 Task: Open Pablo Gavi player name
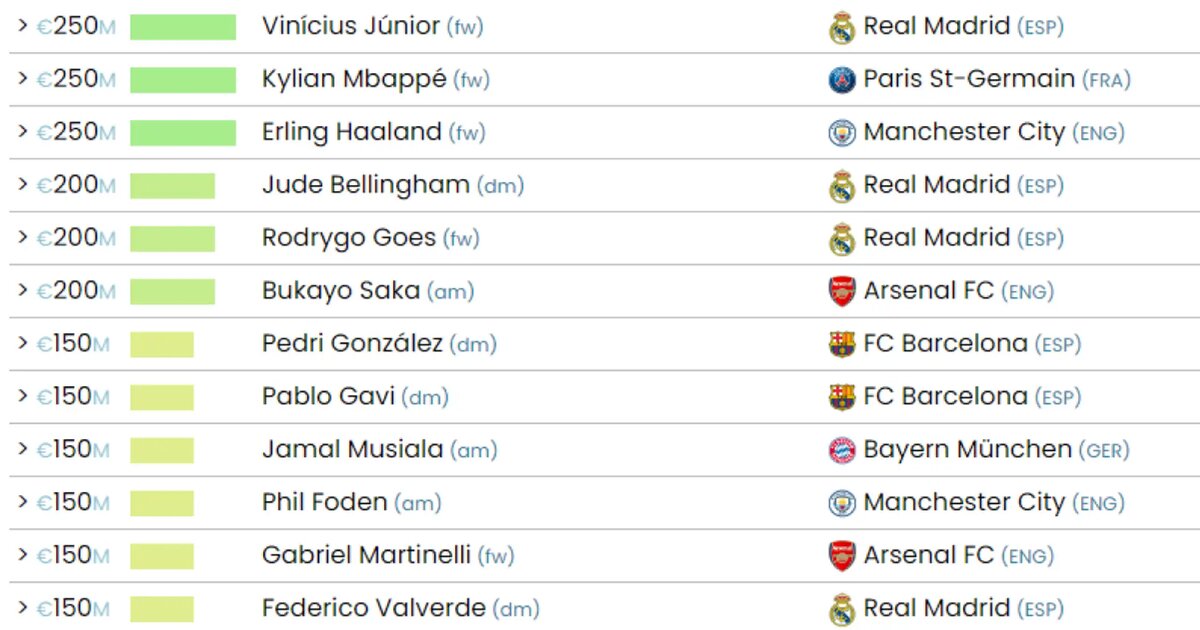pos(328,396)
